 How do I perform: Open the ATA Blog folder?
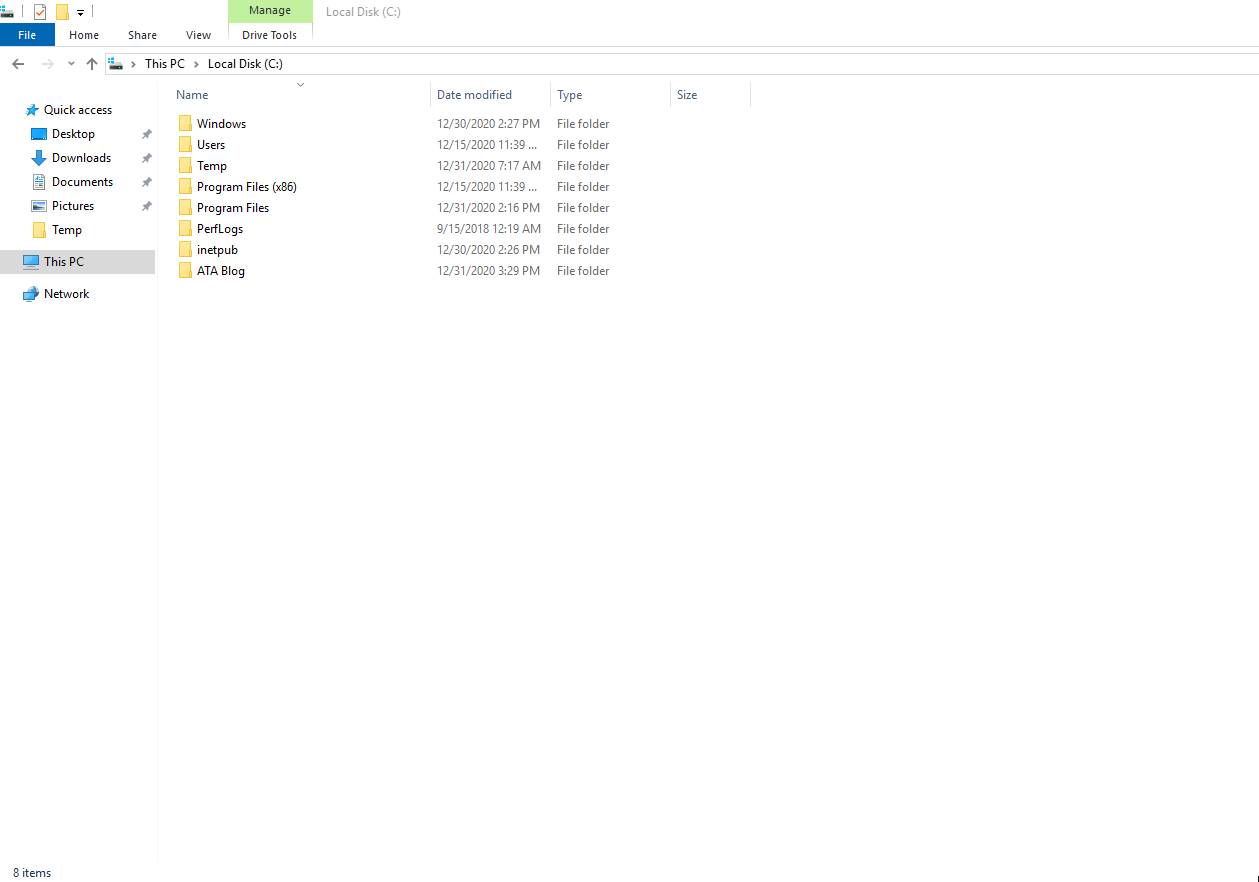pos(221,270)
